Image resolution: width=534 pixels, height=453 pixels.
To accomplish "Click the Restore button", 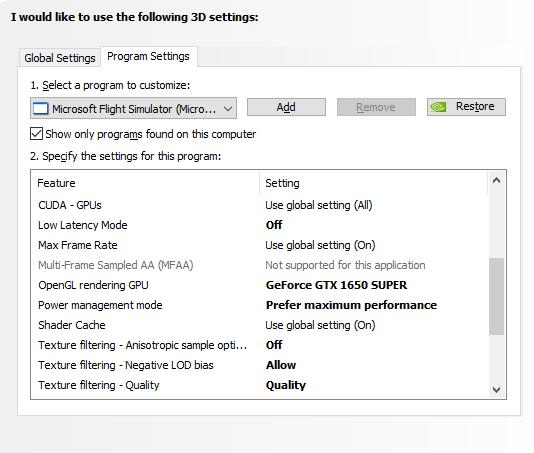I will (466, 107).
